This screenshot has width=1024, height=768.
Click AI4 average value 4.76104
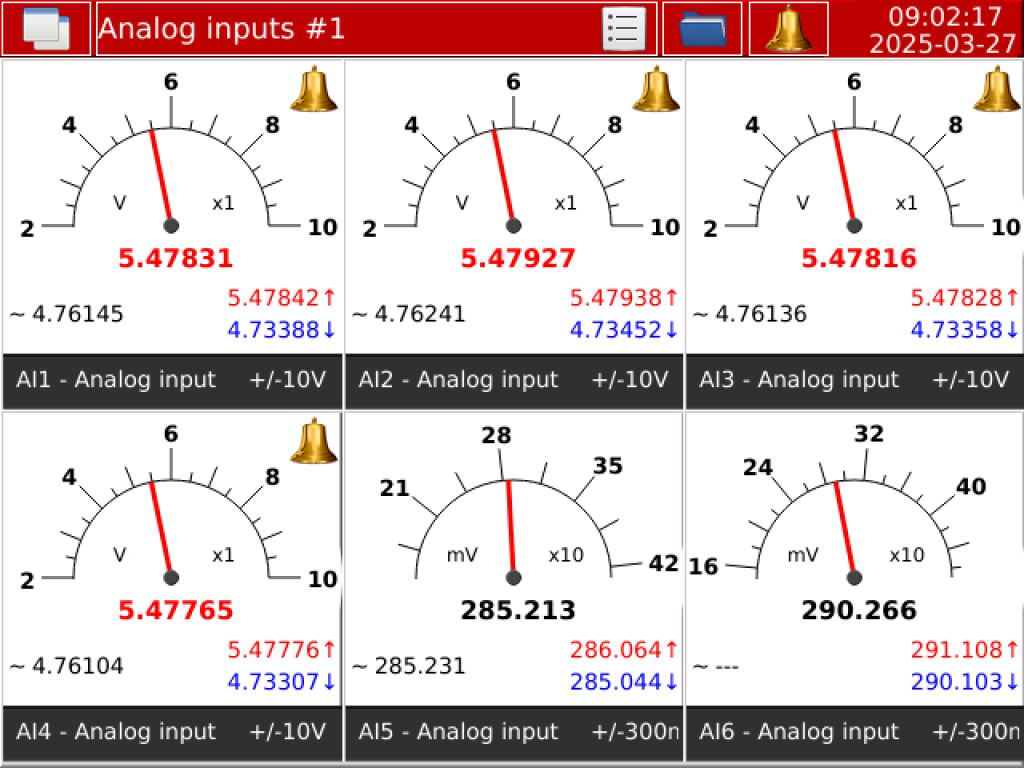[68, 666]
